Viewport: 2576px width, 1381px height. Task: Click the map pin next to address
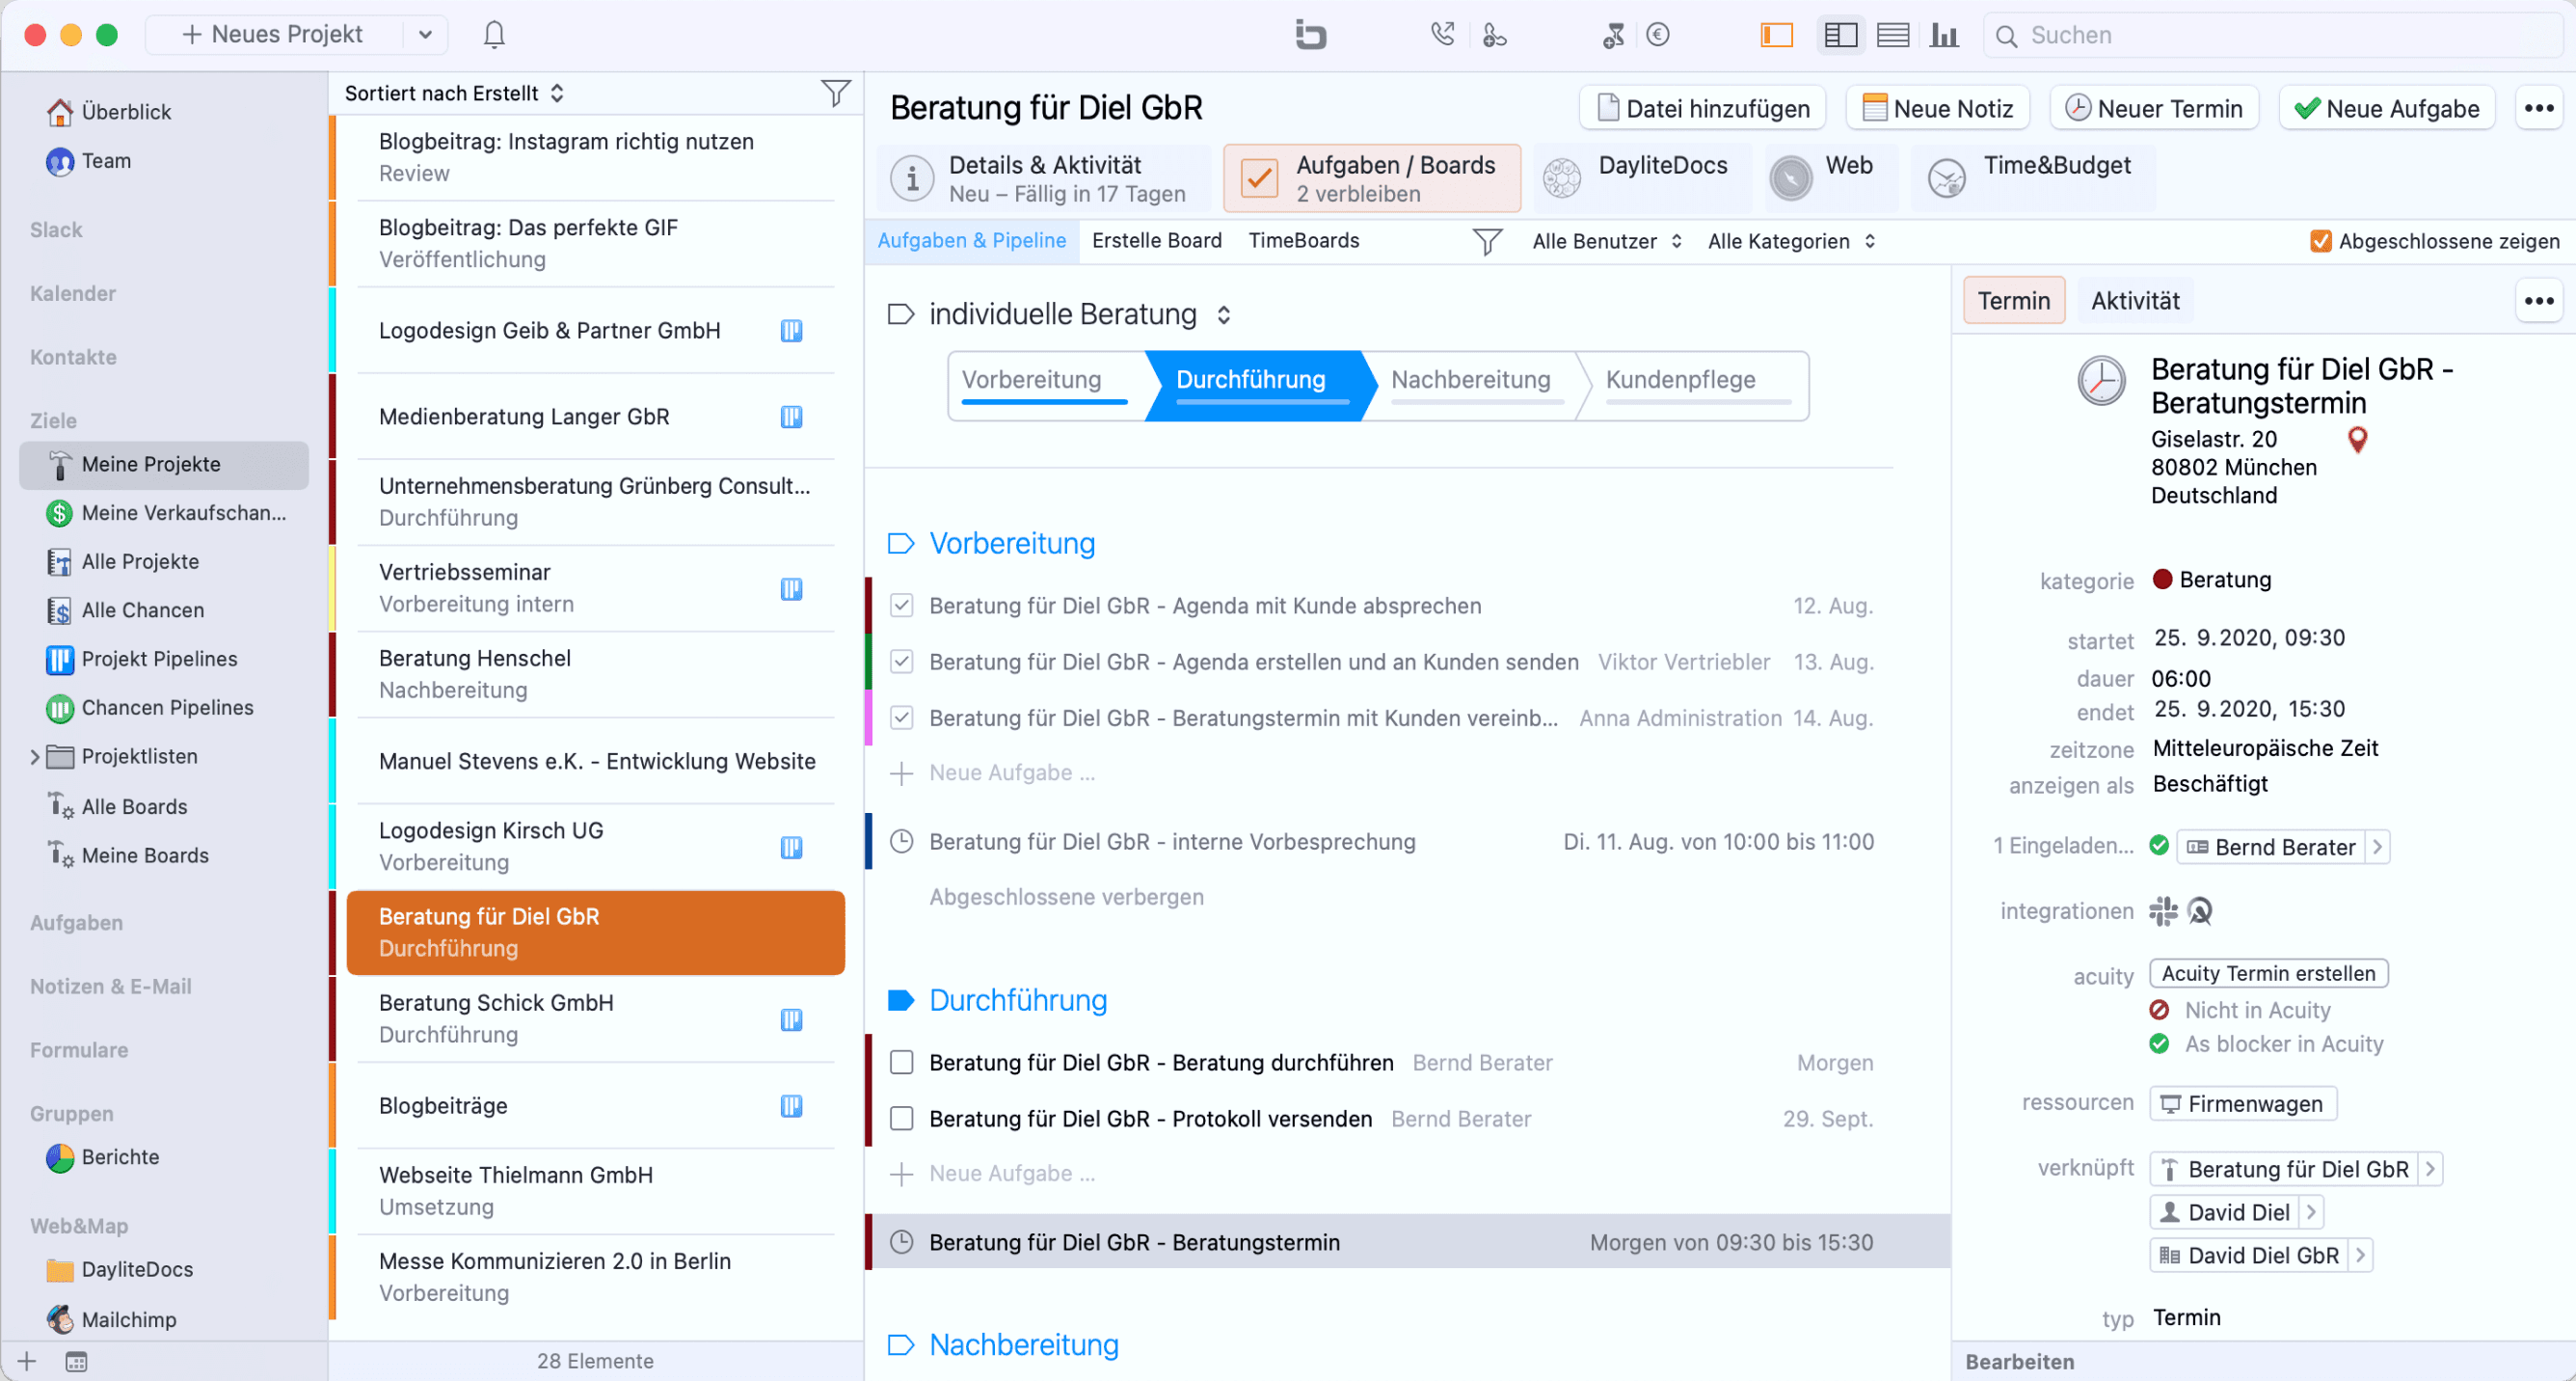click(2357, 440)
